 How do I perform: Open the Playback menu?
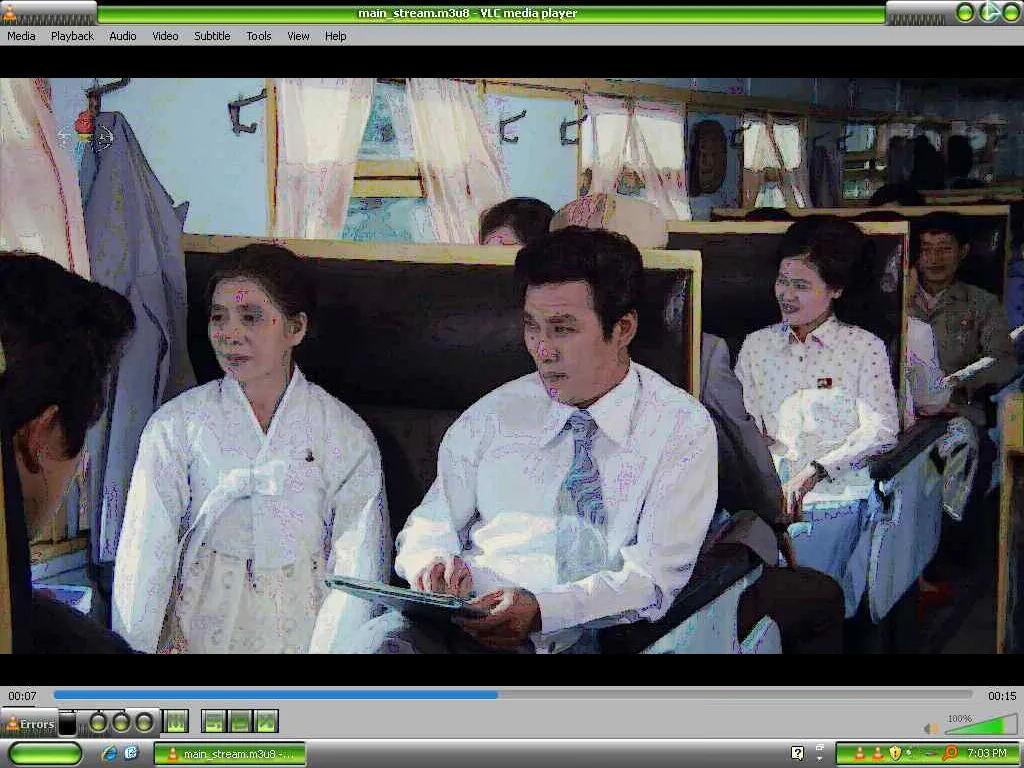coord(72,36)
